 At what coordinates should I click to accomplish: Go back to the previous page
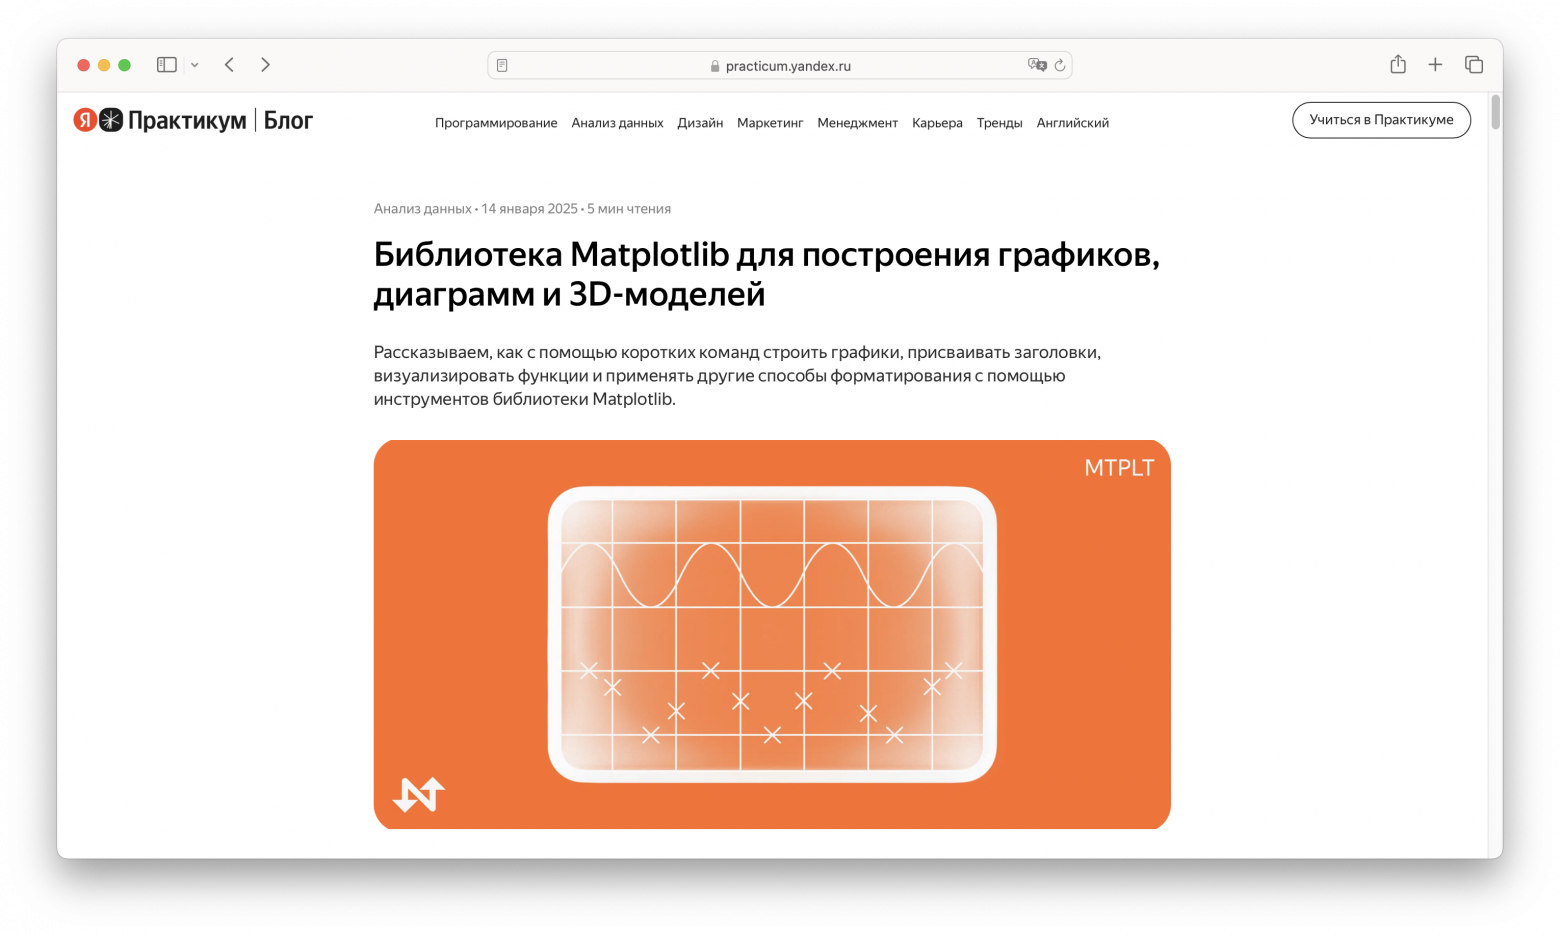[230, 65]
